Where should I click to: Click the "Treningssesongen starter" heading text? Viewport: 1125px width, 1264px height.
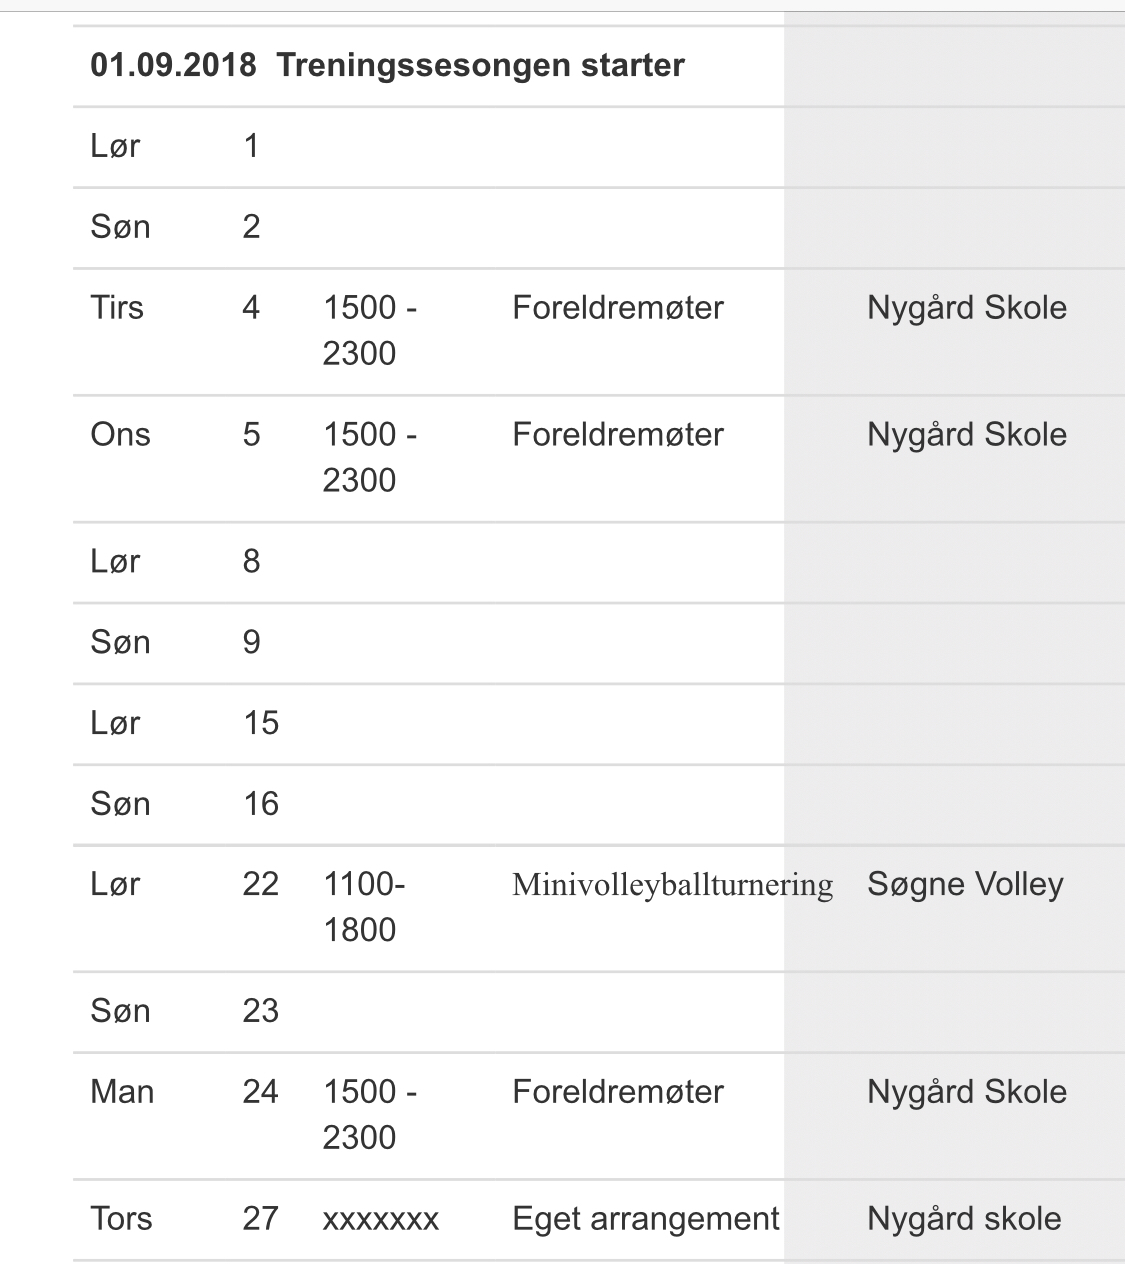coord(480,66)
